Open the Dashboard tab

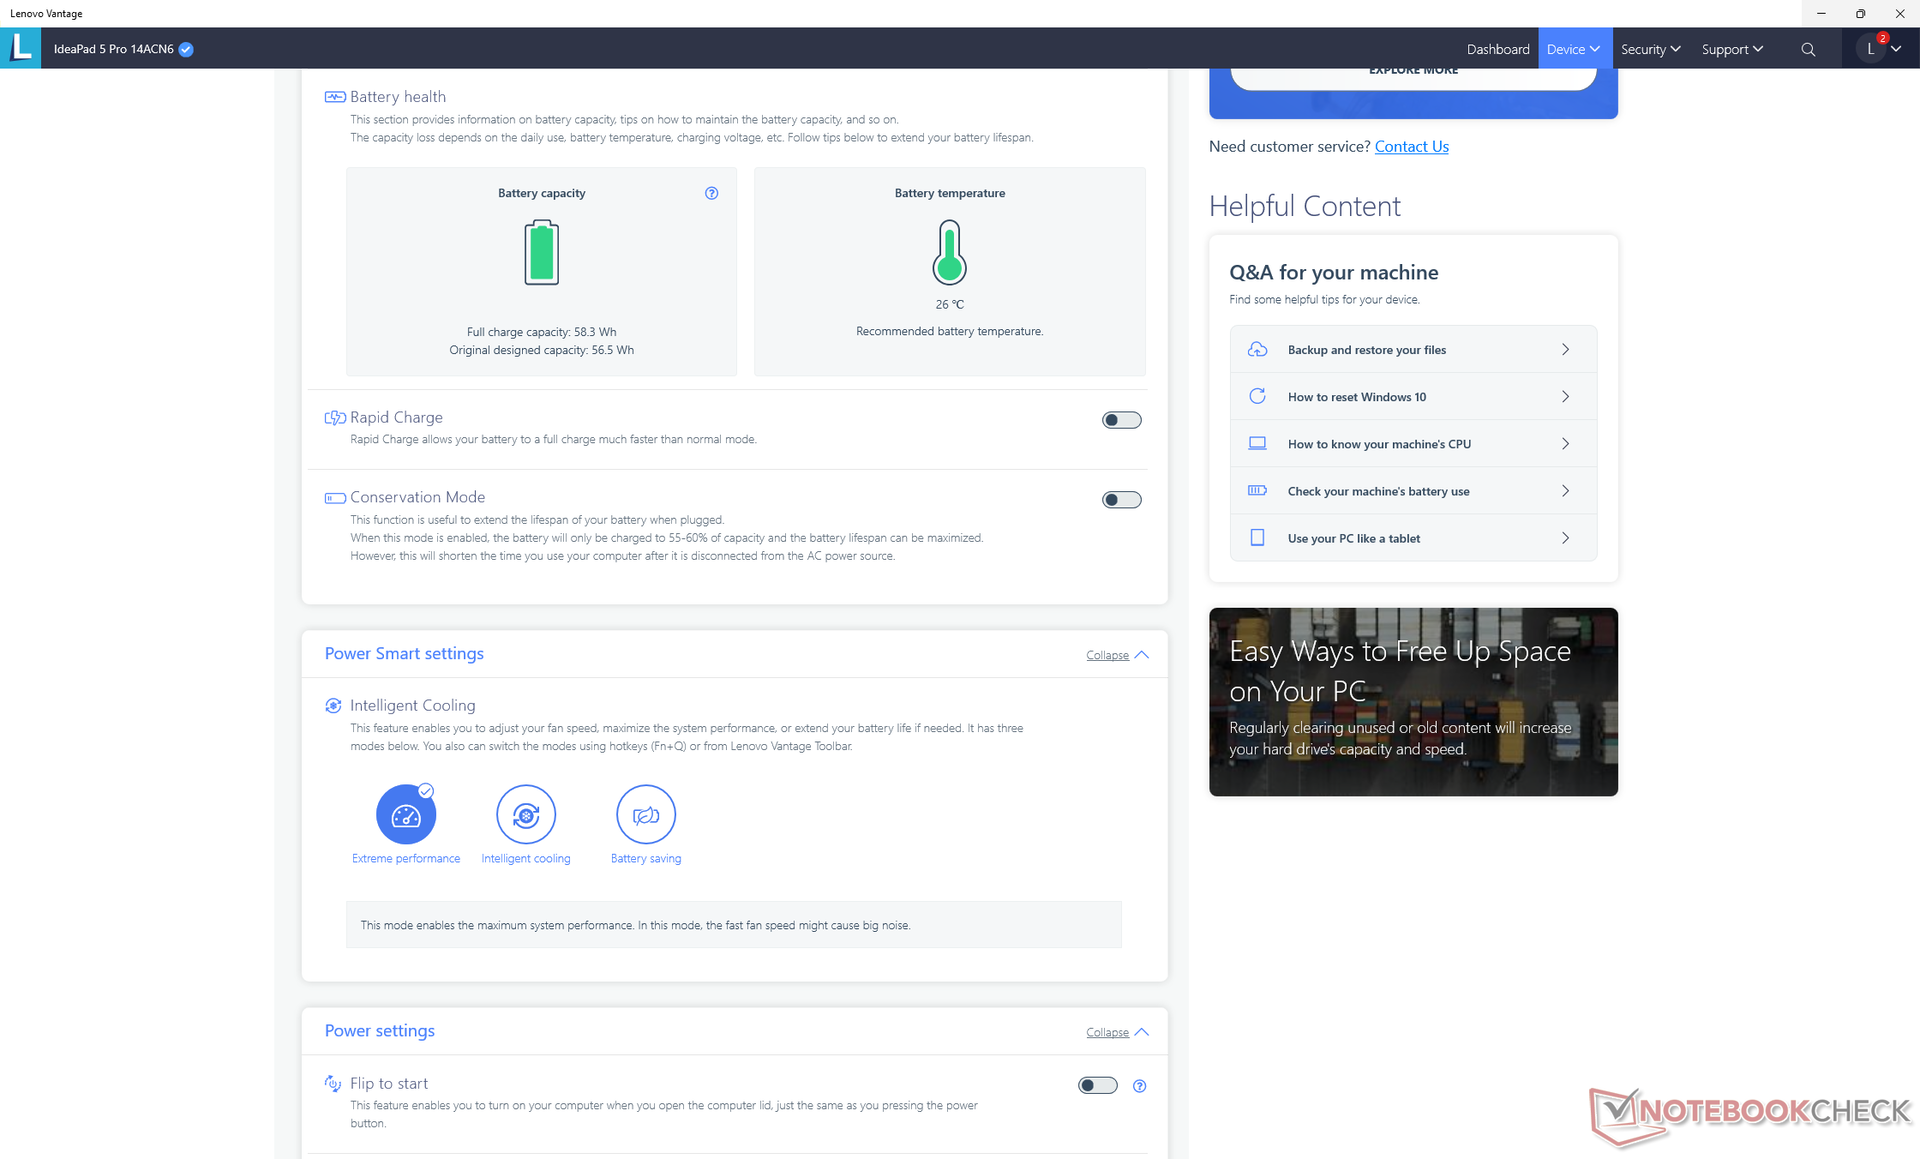click(x=1497, y=49)
